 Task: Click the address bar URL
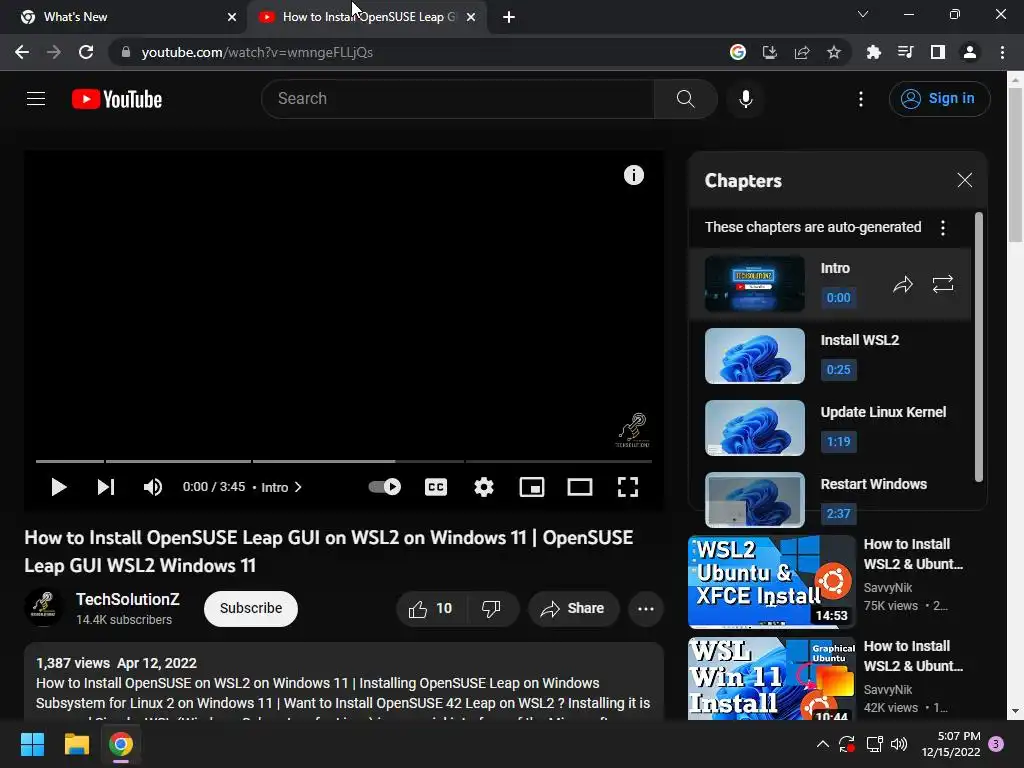click(x=257, y=52)
